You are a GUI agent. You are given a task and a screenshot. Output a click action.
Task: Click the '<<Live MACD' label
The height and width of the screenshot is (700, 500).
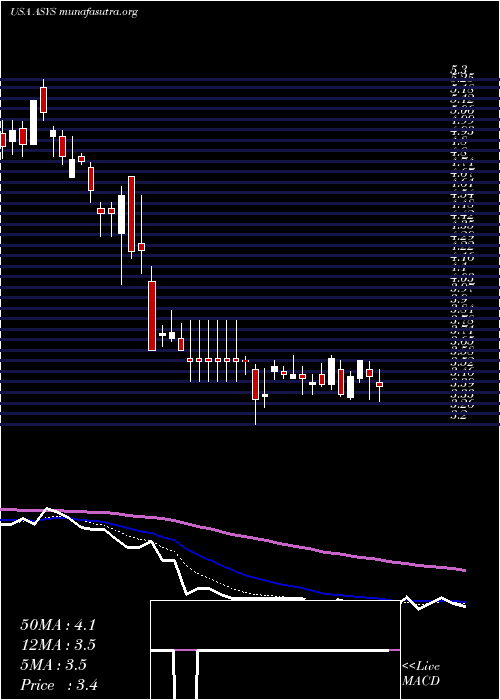[x=421, y=674]
